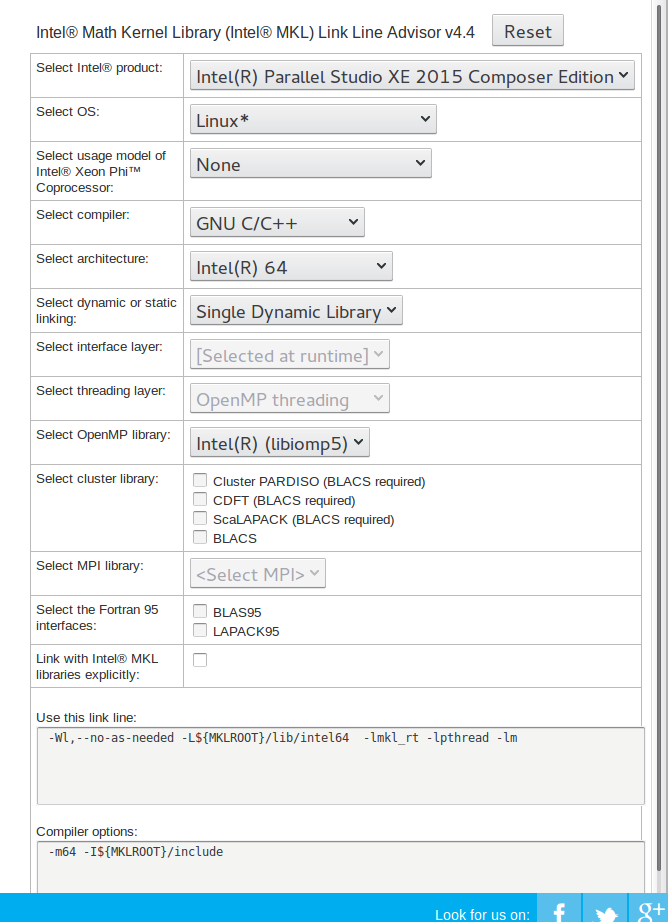Open the OpenMP library dropdown showing libiomp5

(x=280, y=443)
